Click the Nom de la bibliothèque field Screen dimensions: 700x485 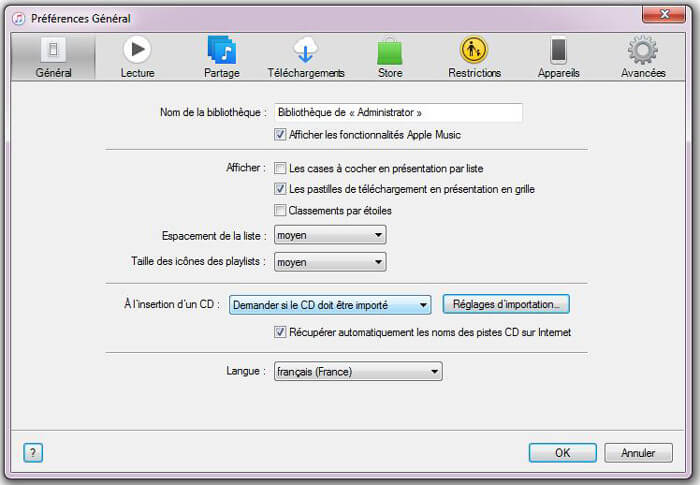(398, 113)
